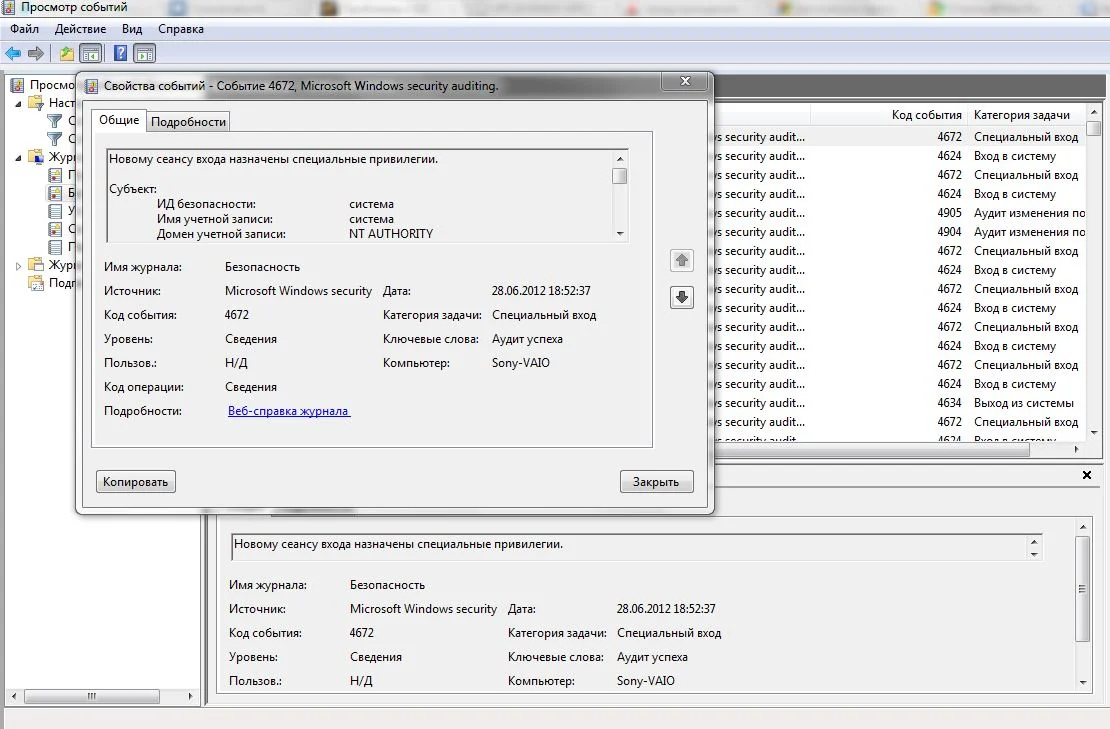Click the Forward arrow toolbar icon

pos(36,54)
